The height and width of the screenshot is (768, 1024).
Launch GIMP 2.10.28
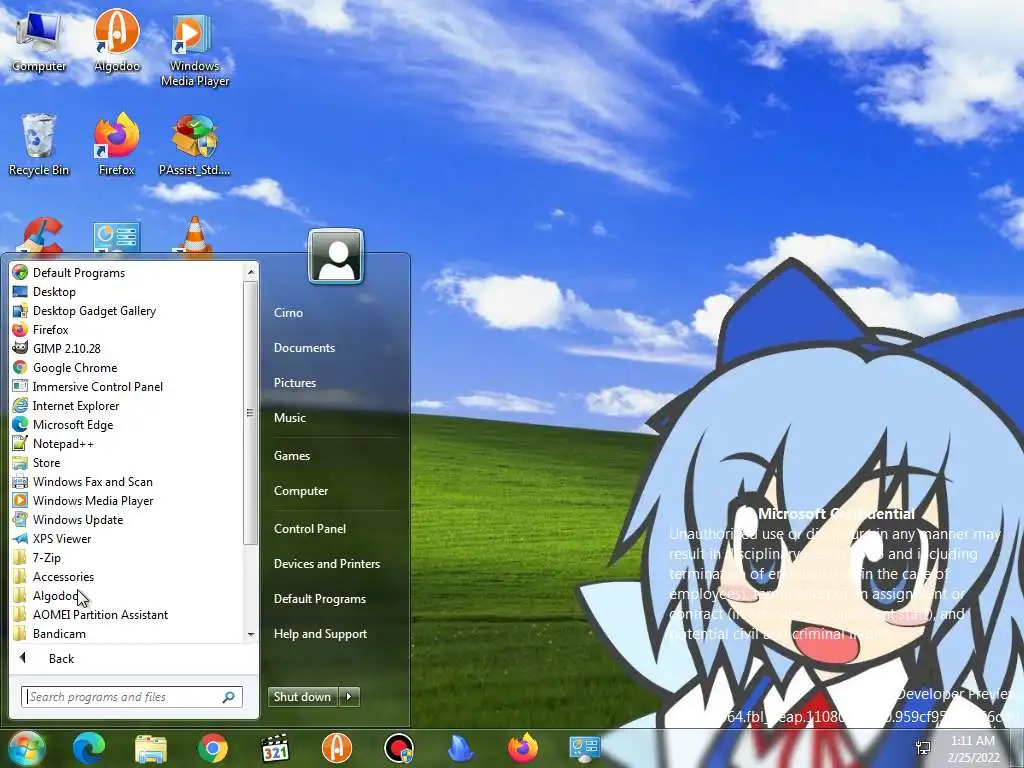tap(127, 348)
